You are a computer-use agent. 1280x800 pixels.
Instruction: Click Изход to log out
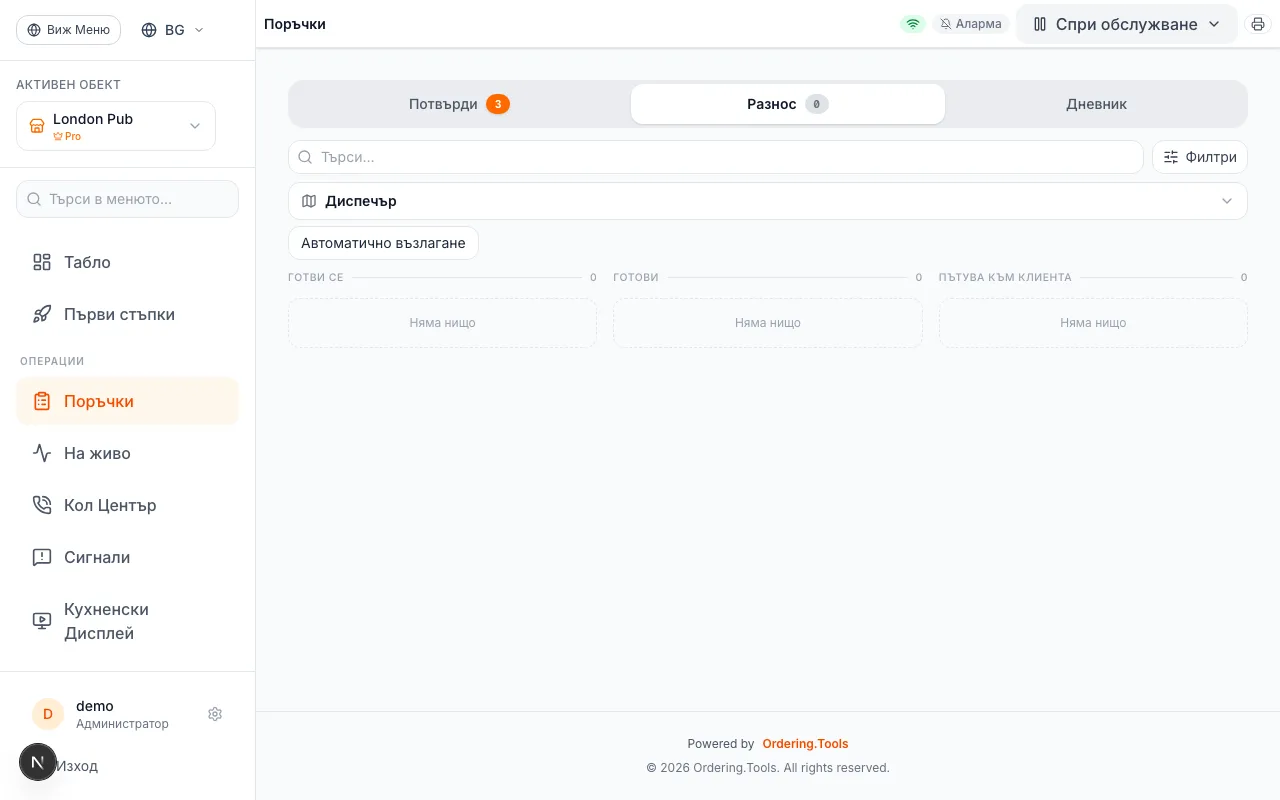[x=77, y=766]
